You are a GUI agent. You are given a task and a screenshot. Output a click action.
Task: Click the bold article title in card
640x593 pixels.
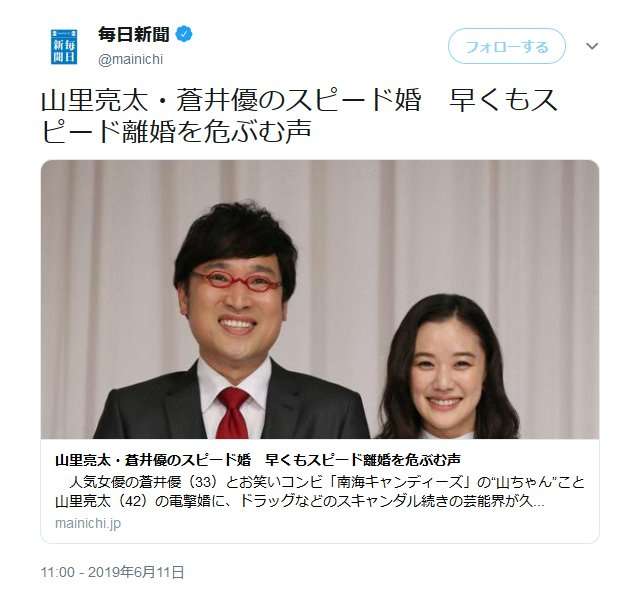258,460
